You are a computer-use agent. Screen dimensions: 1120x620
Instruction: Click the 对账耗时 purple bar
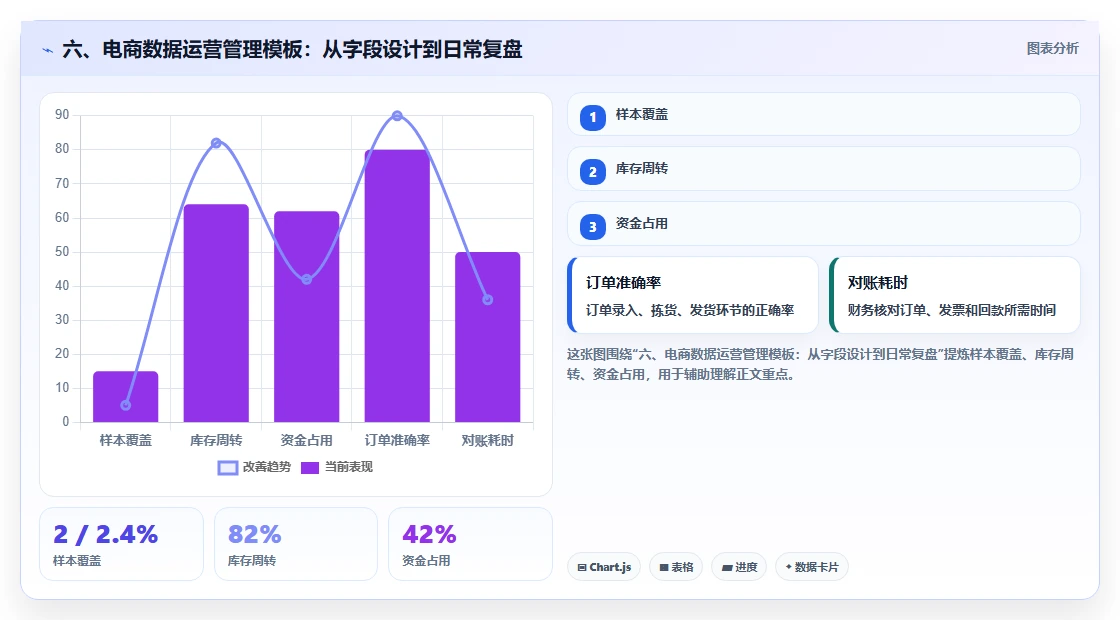click(x=488, y=337)
